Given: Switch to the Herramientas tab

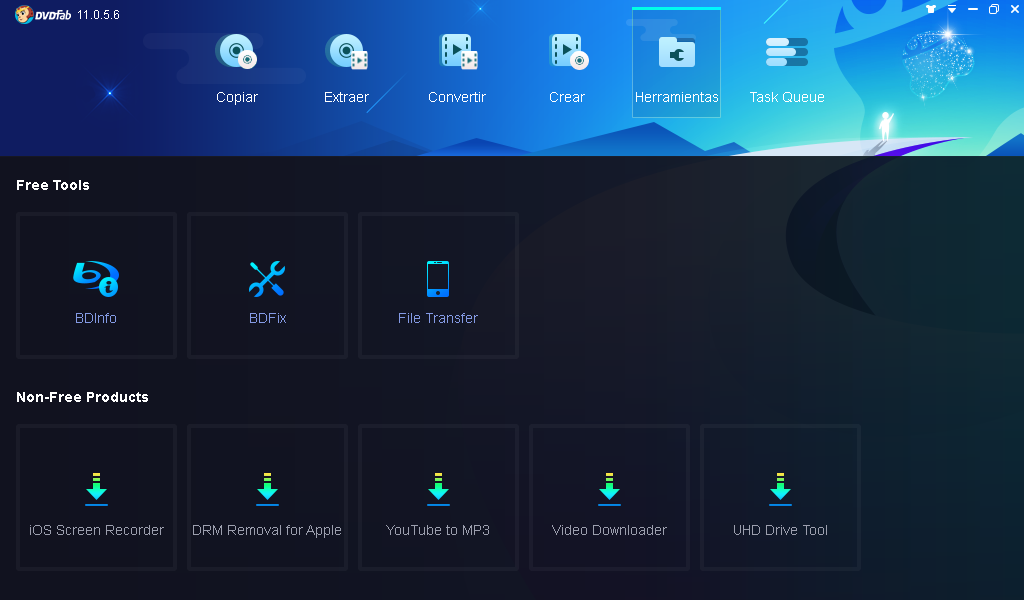Looking at the screenshot, I should [x=676, y=62].
